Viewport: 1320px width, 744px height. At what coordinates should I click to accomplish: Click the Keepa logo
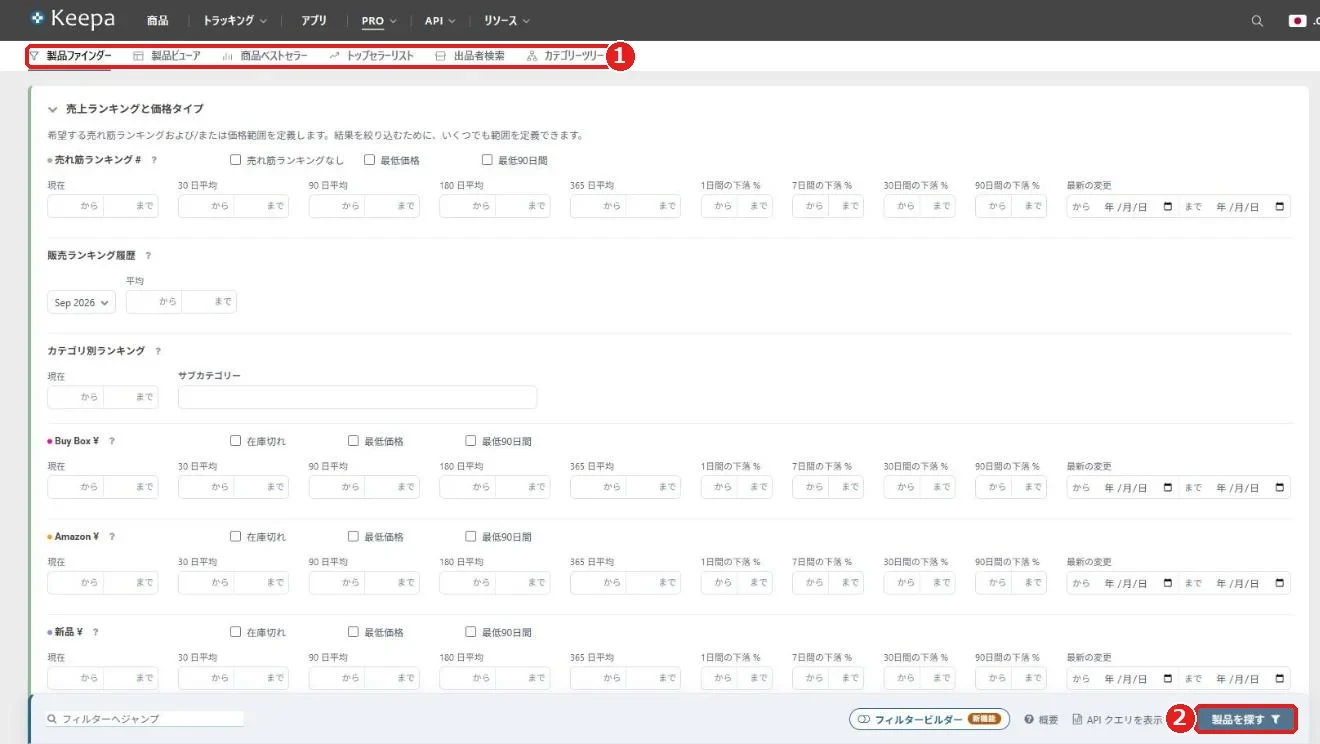click(72, 19)
